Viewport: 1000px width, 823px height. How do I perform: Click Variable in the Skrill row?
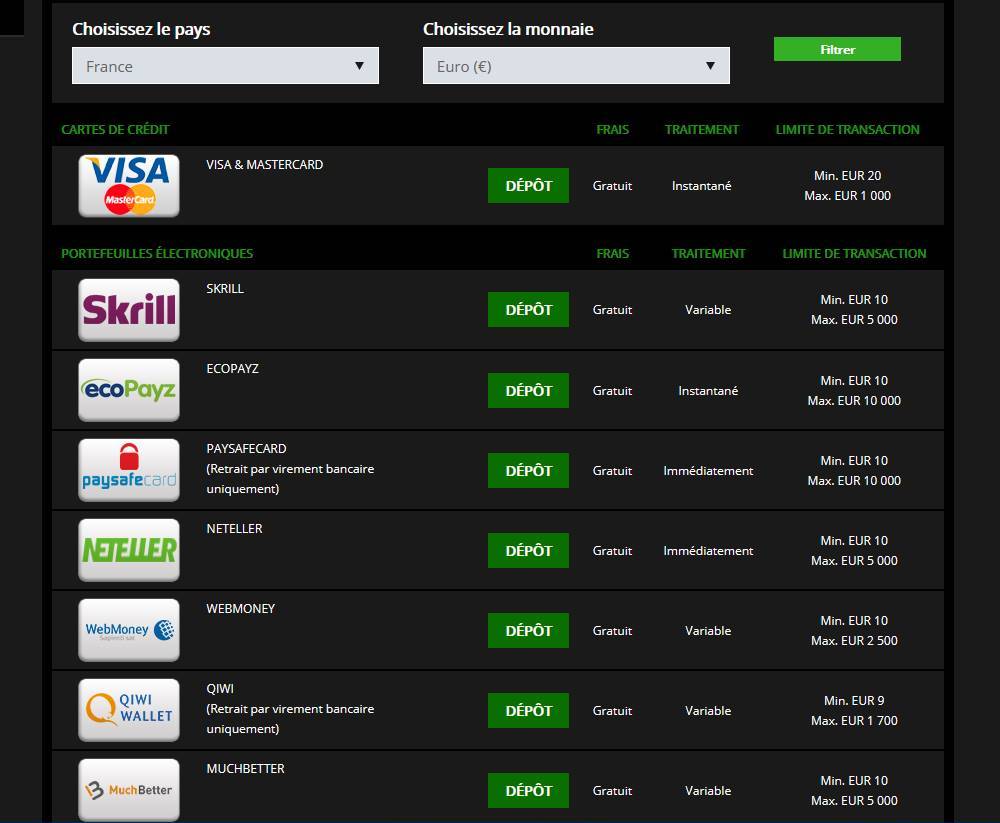pyautogui.click(x=708, y=310)
